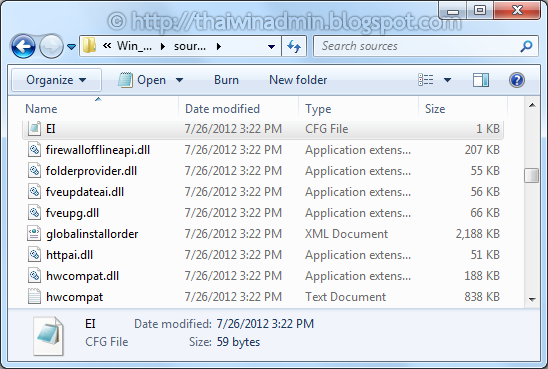This screenshot has width=548, height=369.
Task: Click the 2,188 KB size value
Action: coord(477,234)
